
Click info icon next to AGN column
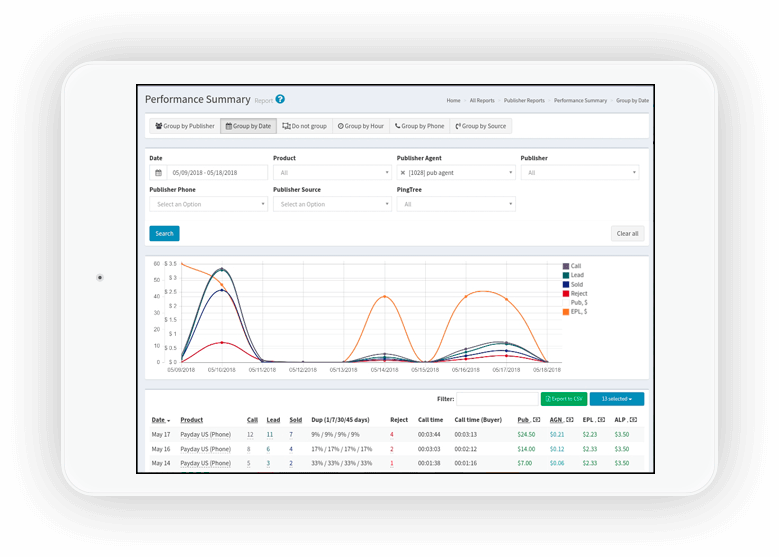click(x=568, y=420)
